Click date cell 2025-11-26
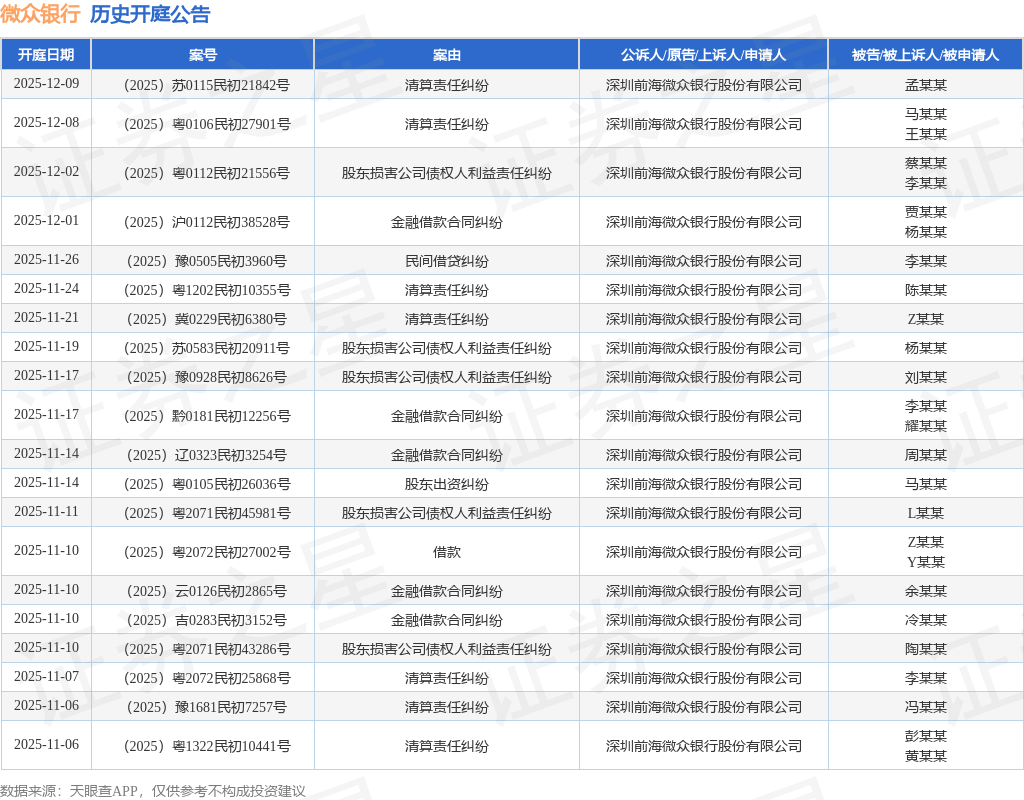Viewport: 1024px width, 800px height. click(x=46, y=259)
